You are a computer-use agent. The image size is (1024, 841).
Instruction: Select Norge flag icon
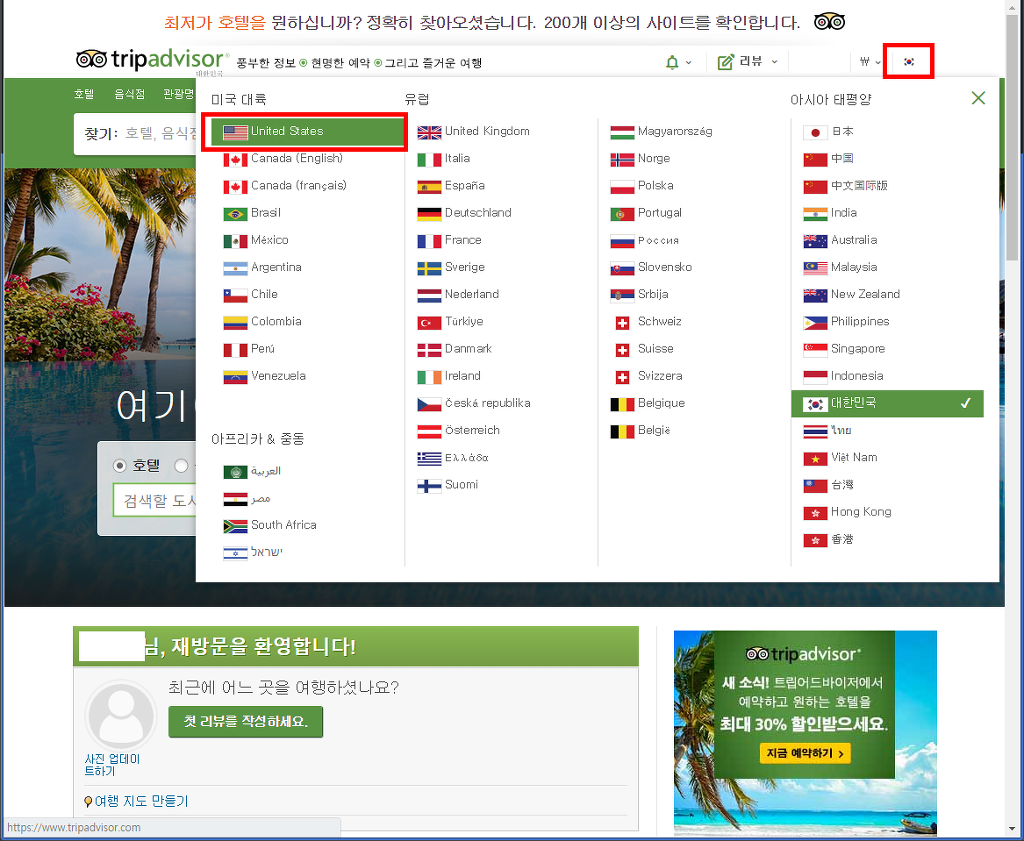[622, 159]
